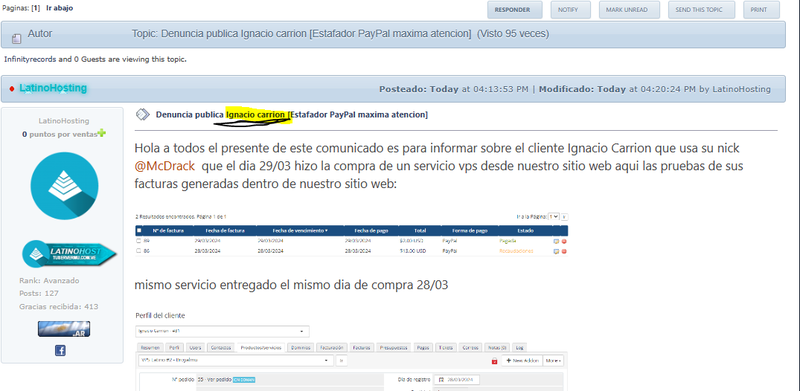
Task: Switch to the Facturación tab
Action: click(332, 348)
